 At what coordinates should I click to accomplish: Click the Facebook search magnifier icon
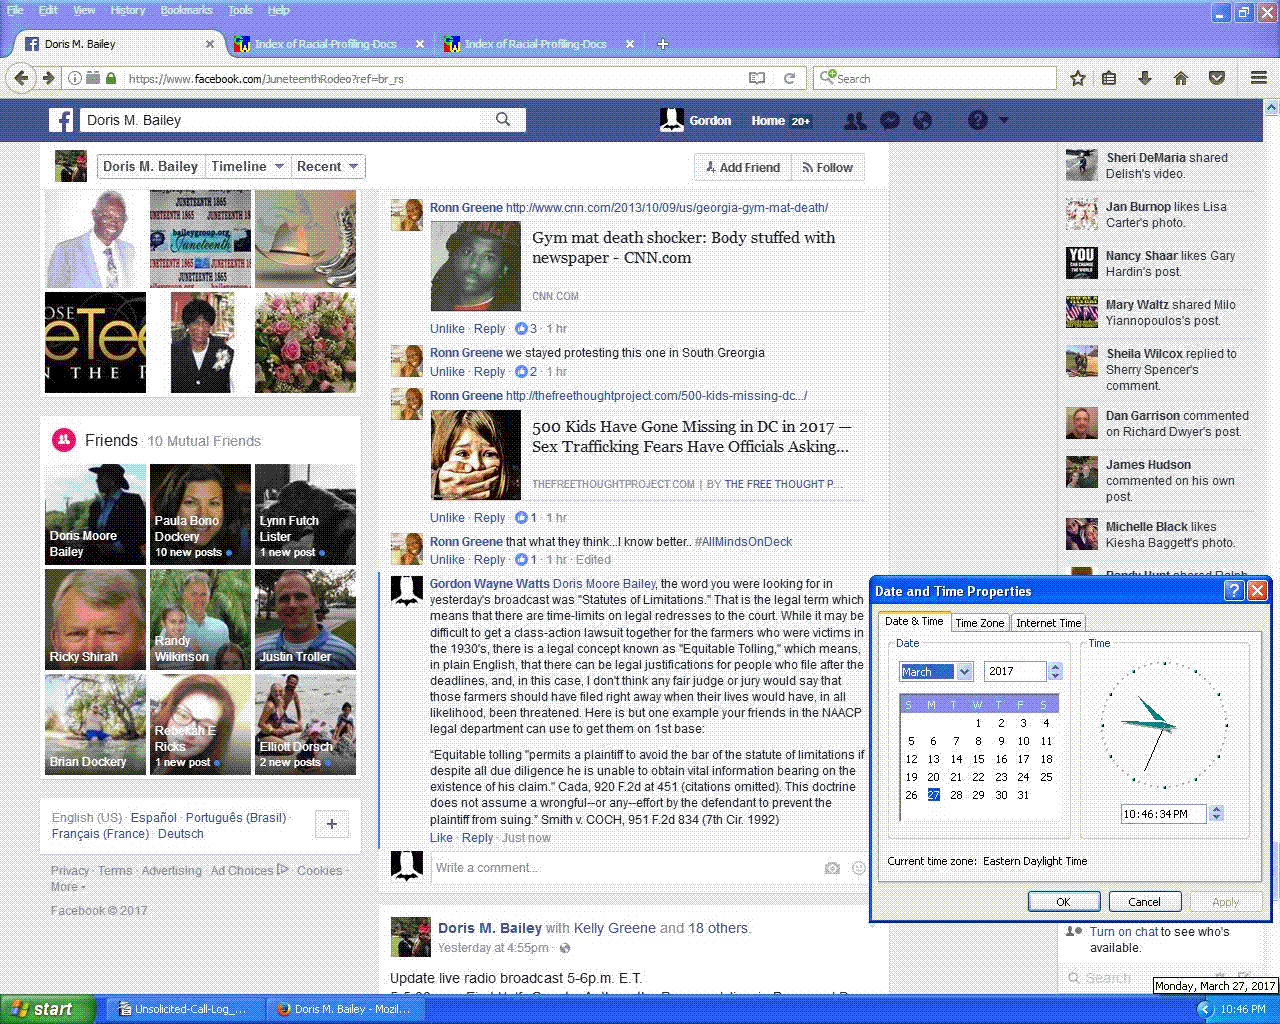pos(503,120)
